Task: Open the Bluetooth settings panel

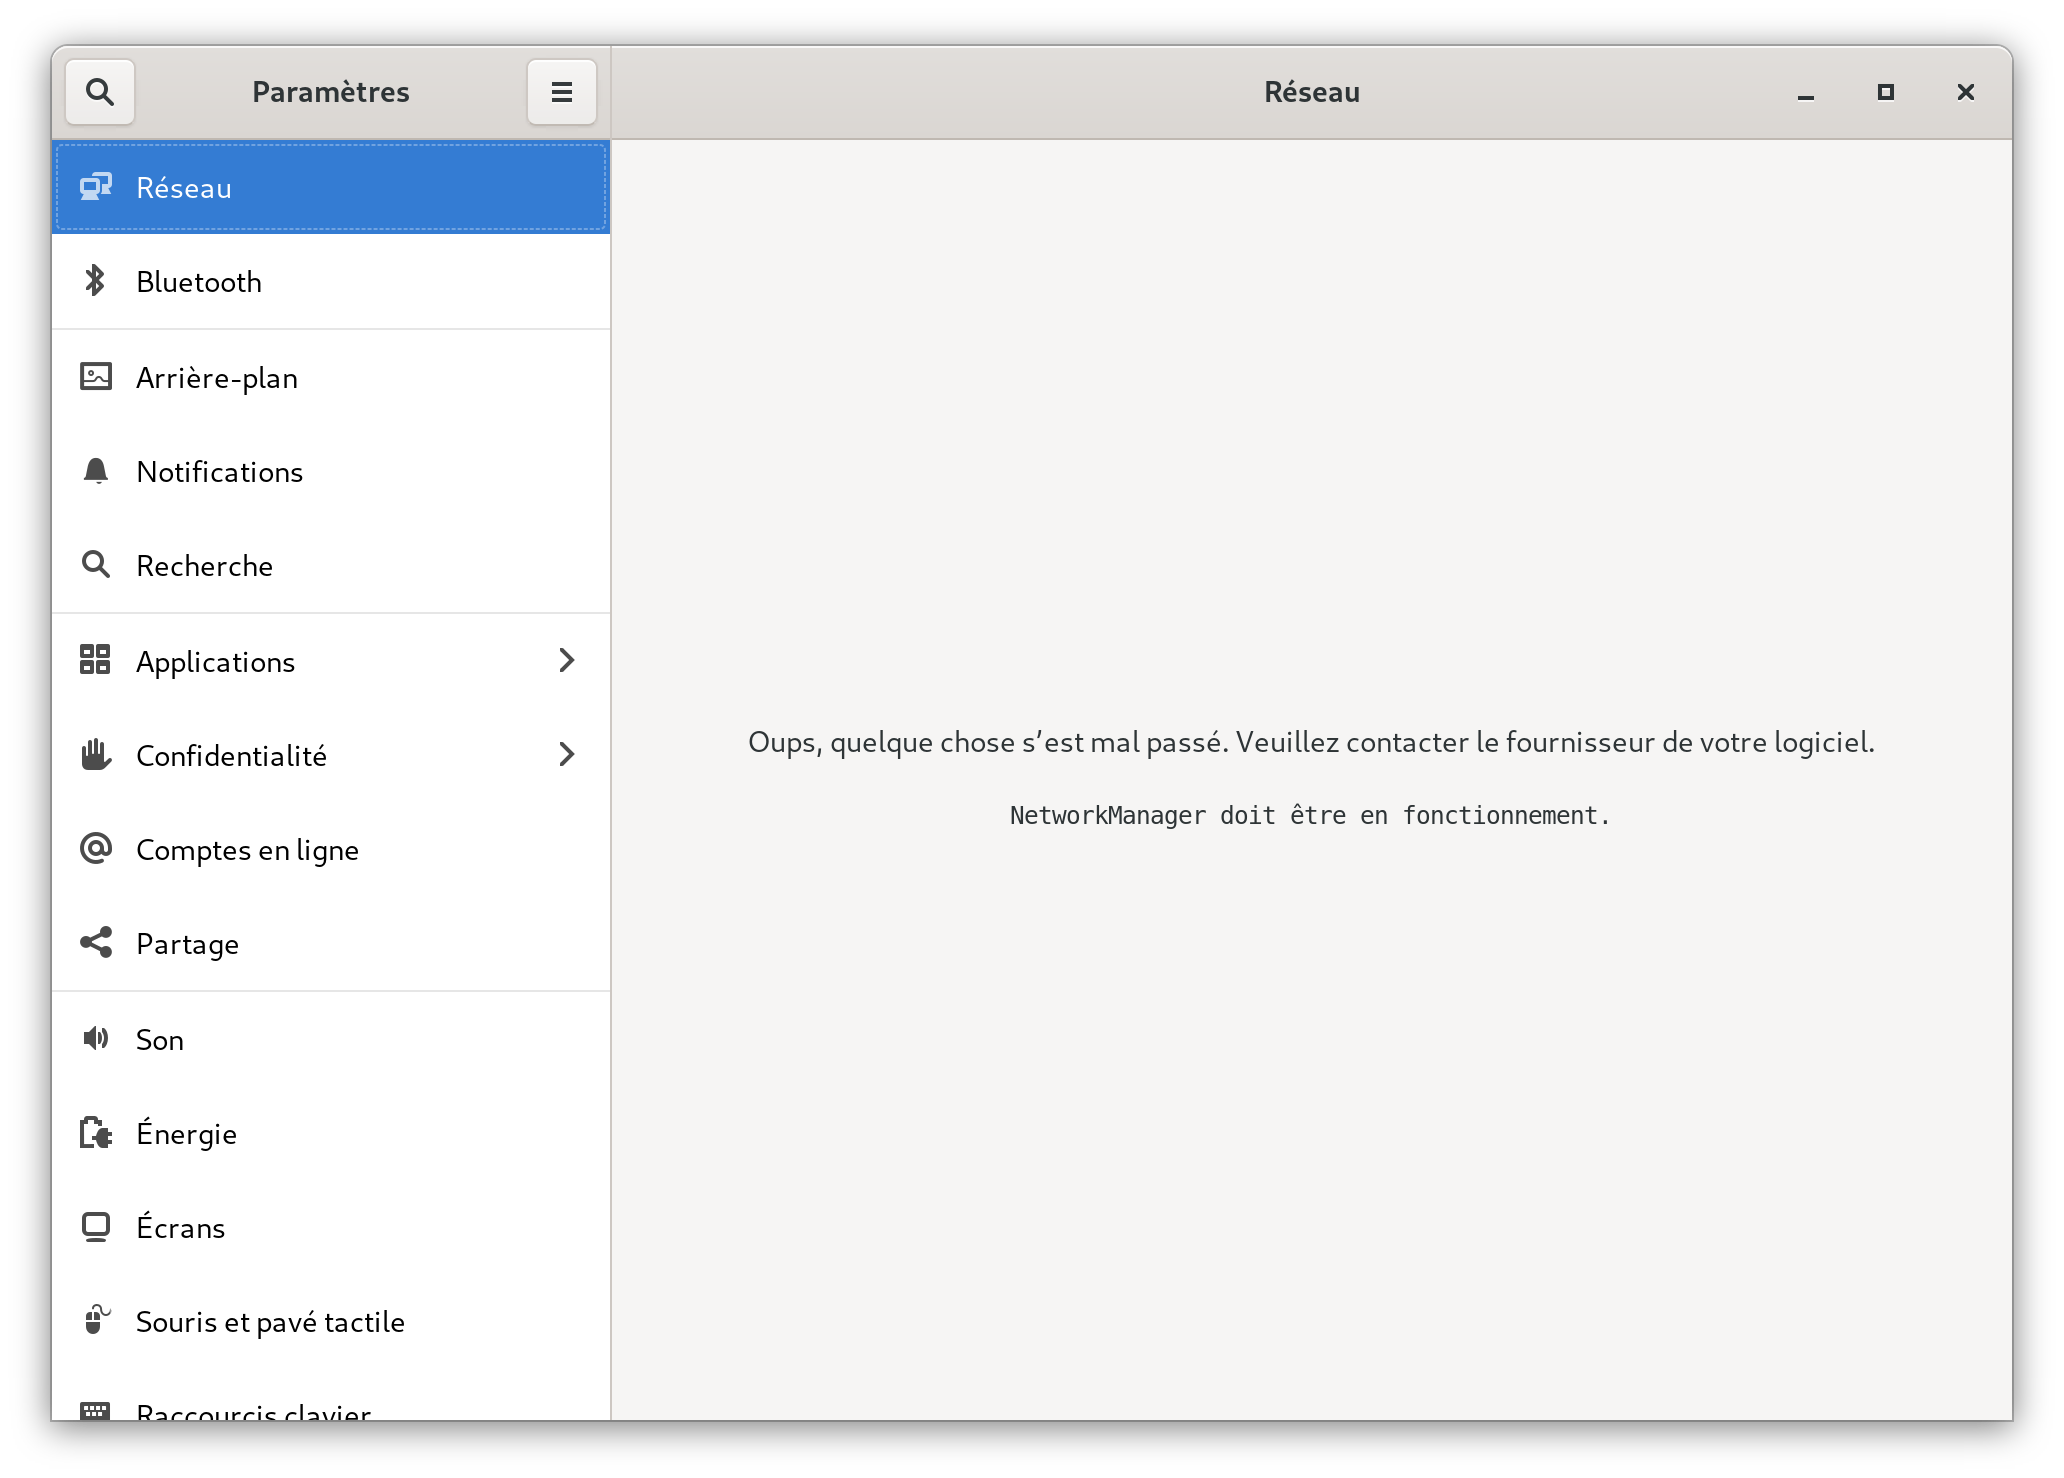Action: 331,281
